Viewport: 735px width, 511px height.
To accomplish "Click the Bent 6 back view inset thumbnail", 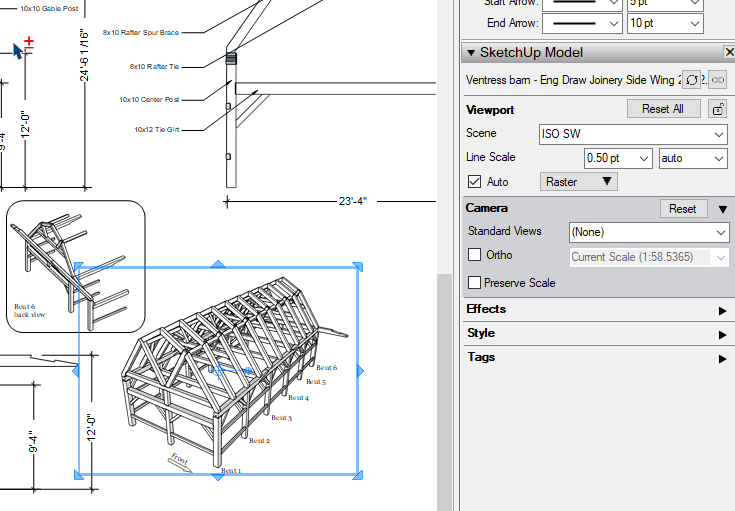I will click(75, 266).
